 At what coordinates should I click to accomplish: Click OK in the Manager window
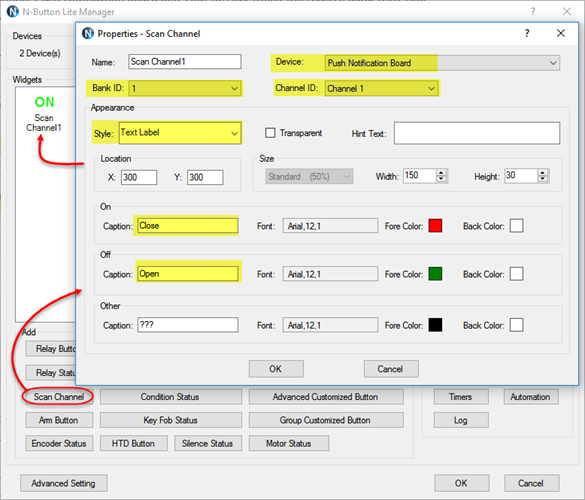[x=462, y=483]
